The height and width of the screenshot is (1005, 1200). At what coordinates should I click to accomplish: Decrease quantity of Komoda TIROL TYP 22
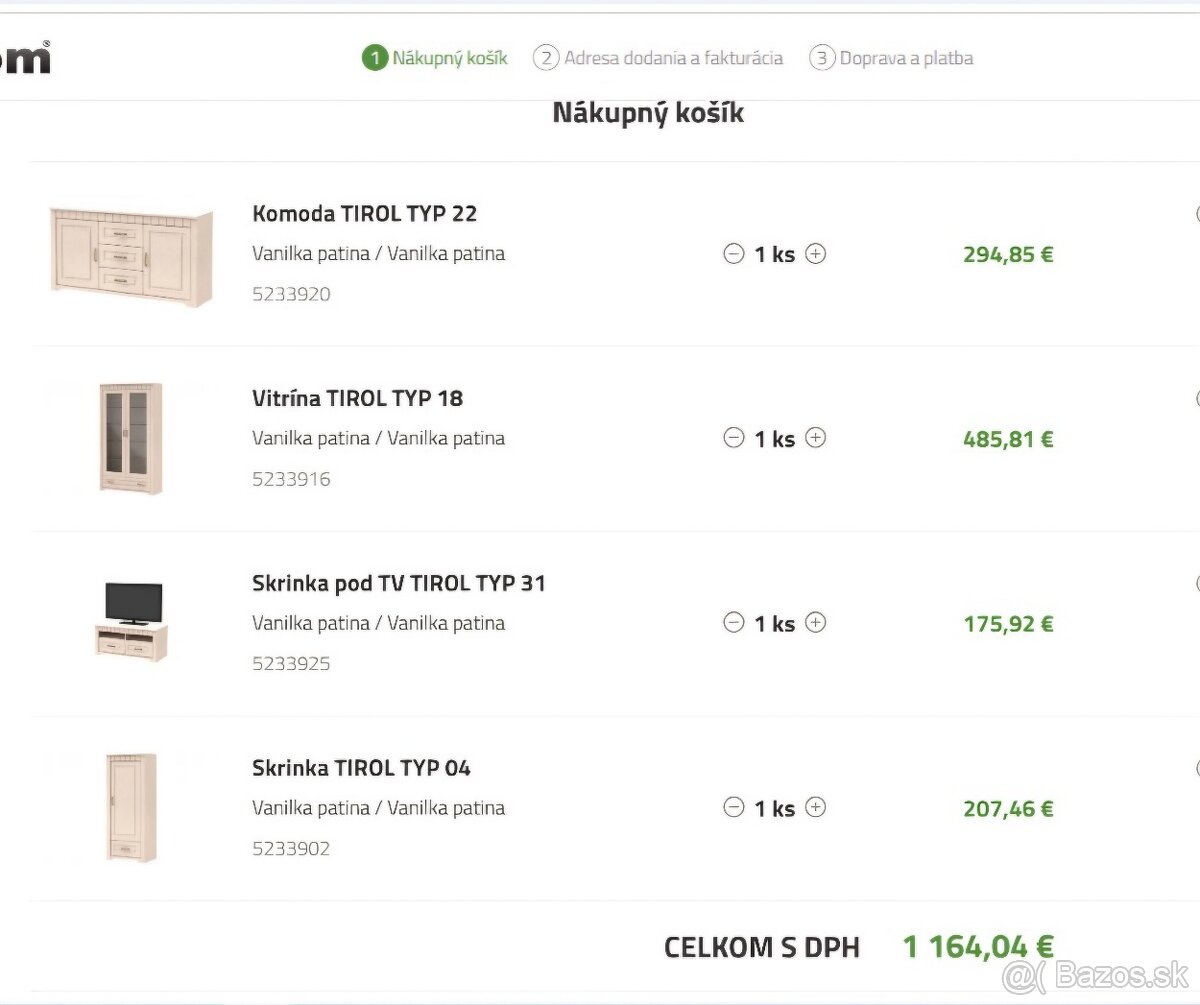pos(734,254)
